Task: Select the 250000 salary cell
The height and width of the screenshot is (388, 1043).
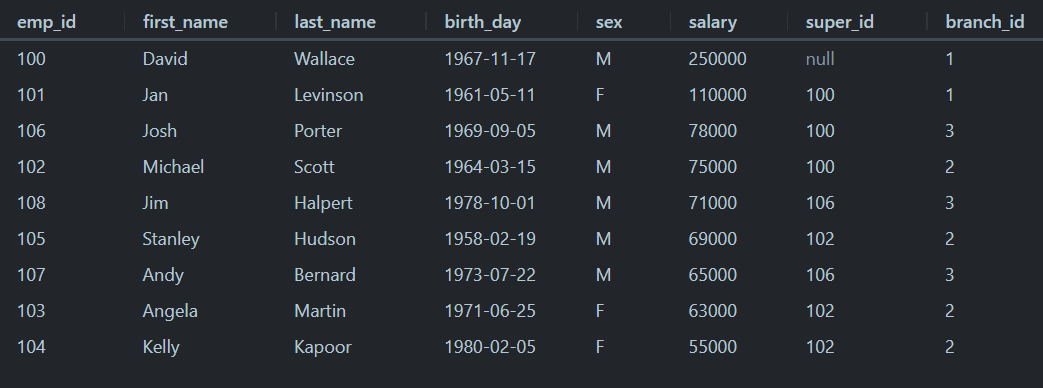Action: tap(717, 59)
